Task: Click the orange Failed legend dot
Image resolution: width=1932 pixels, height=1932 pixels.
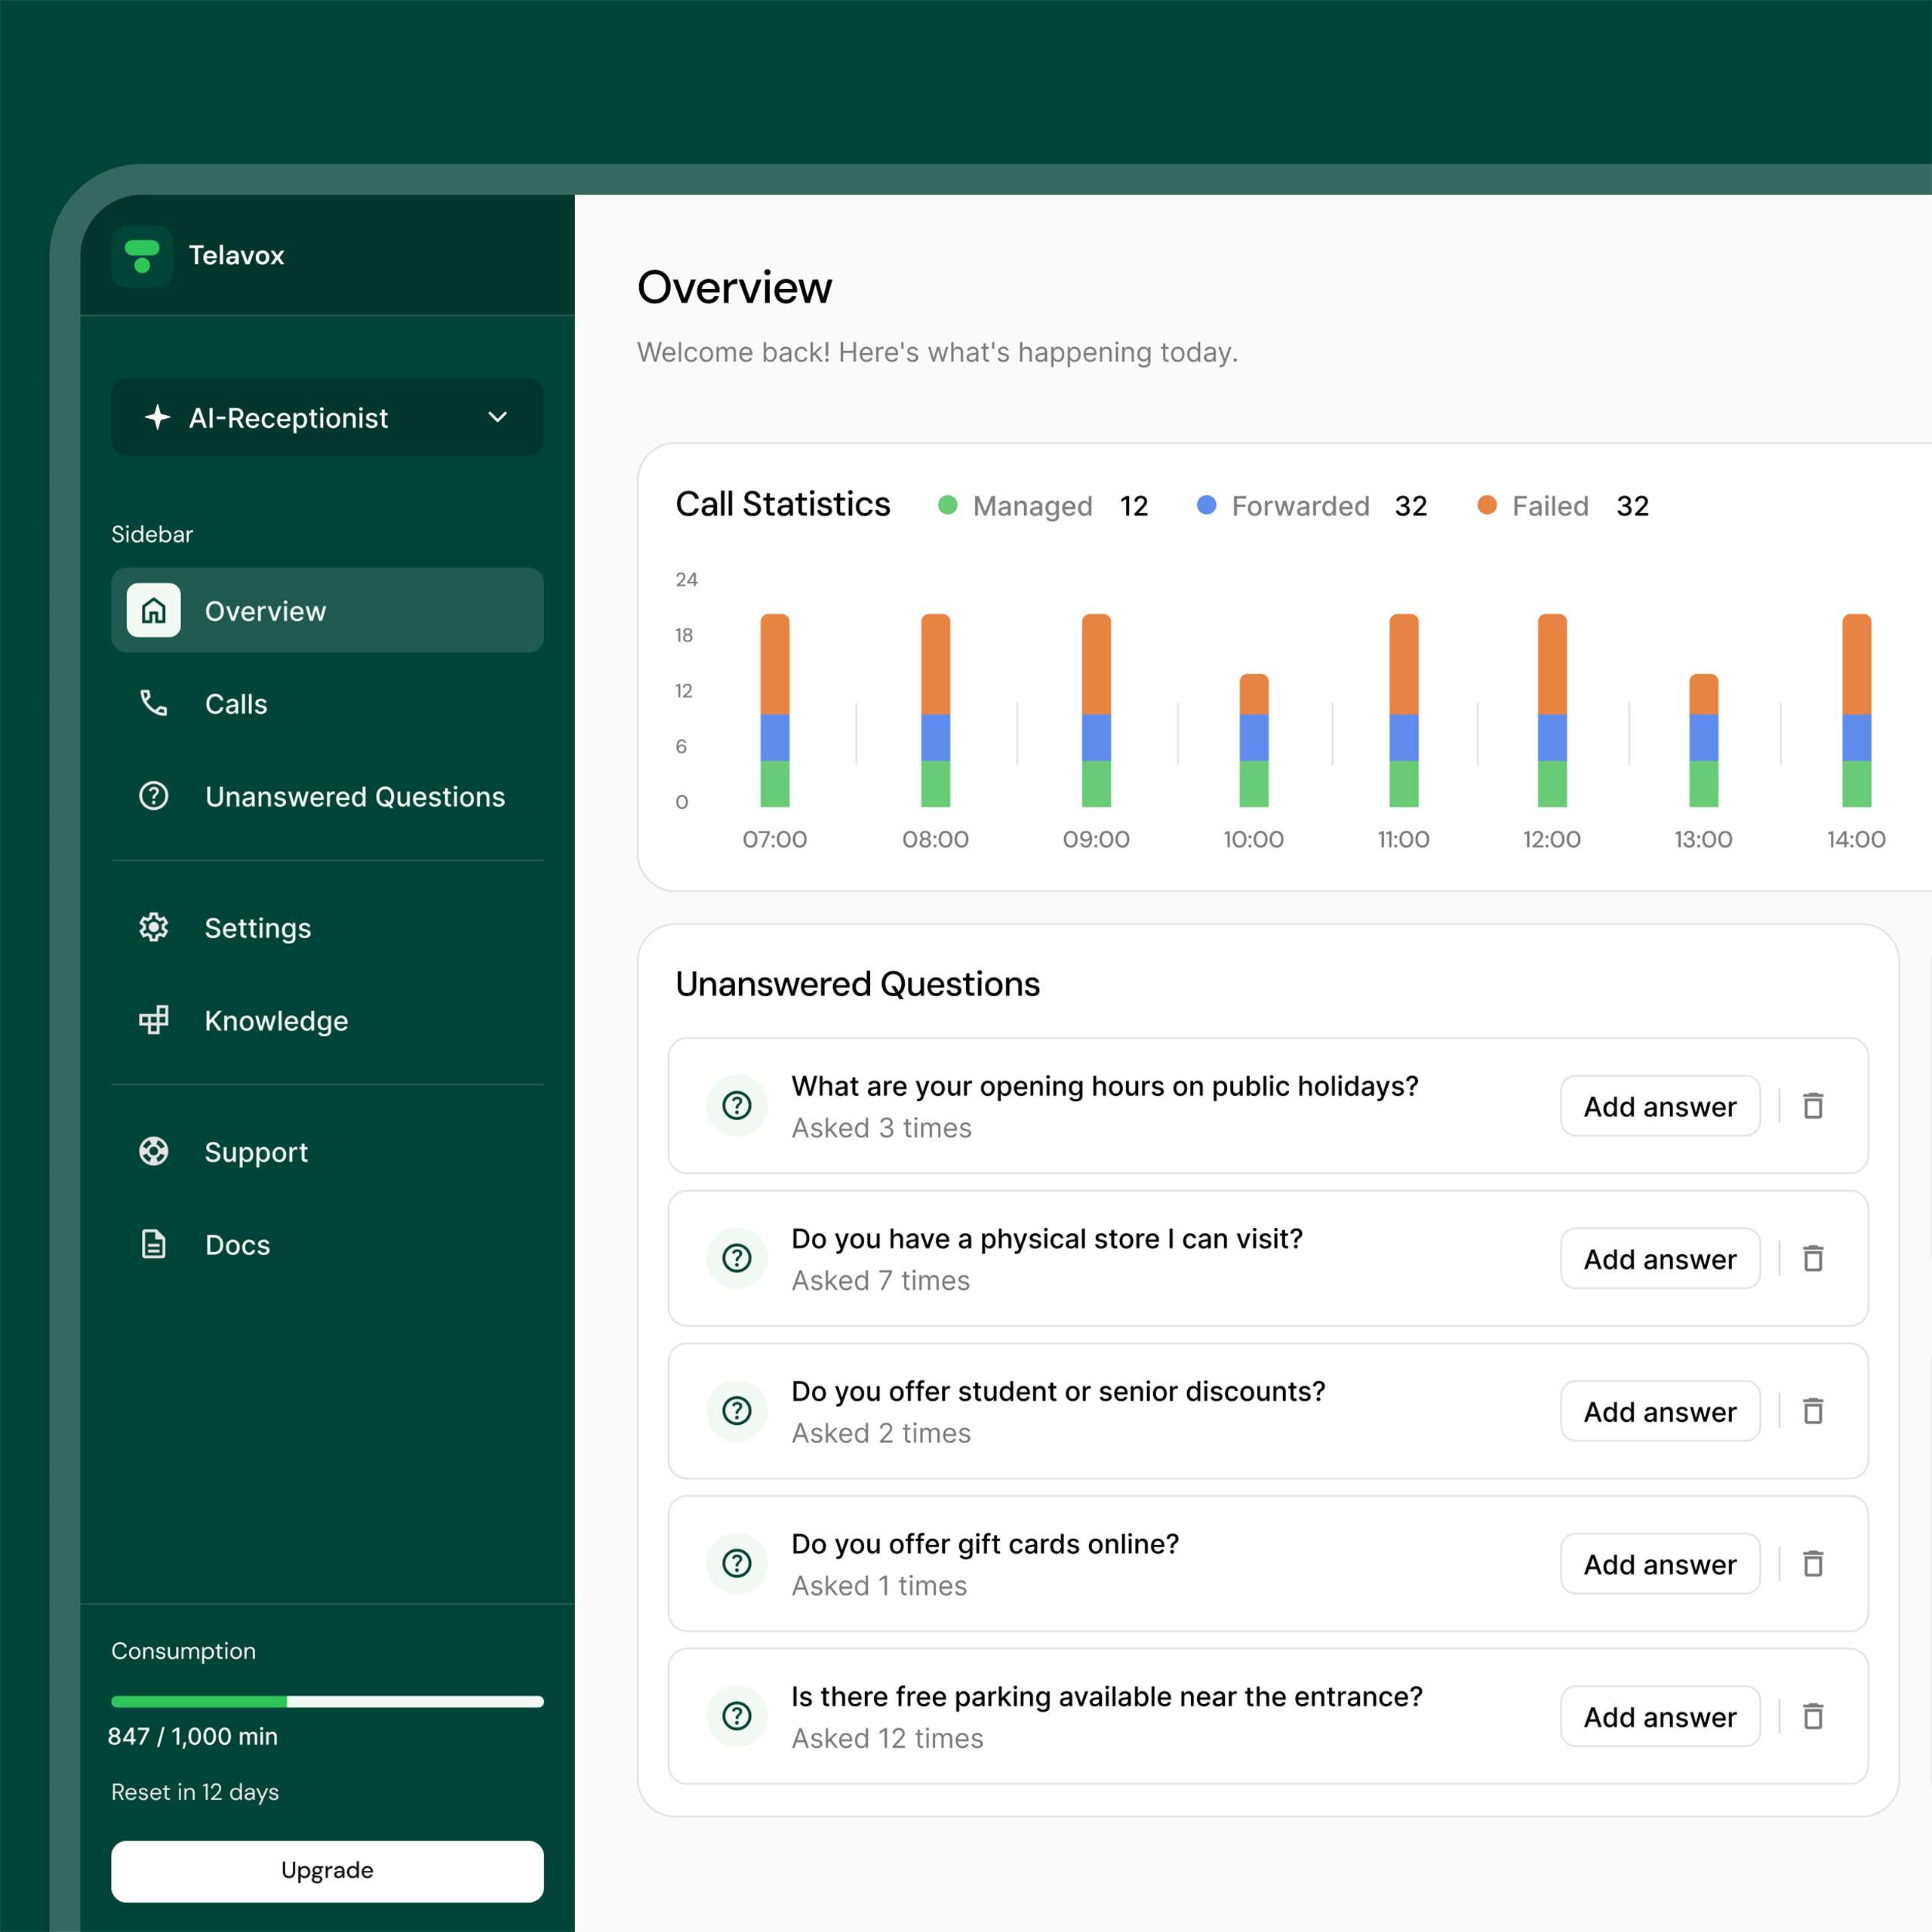Action: coord(1487,506)
